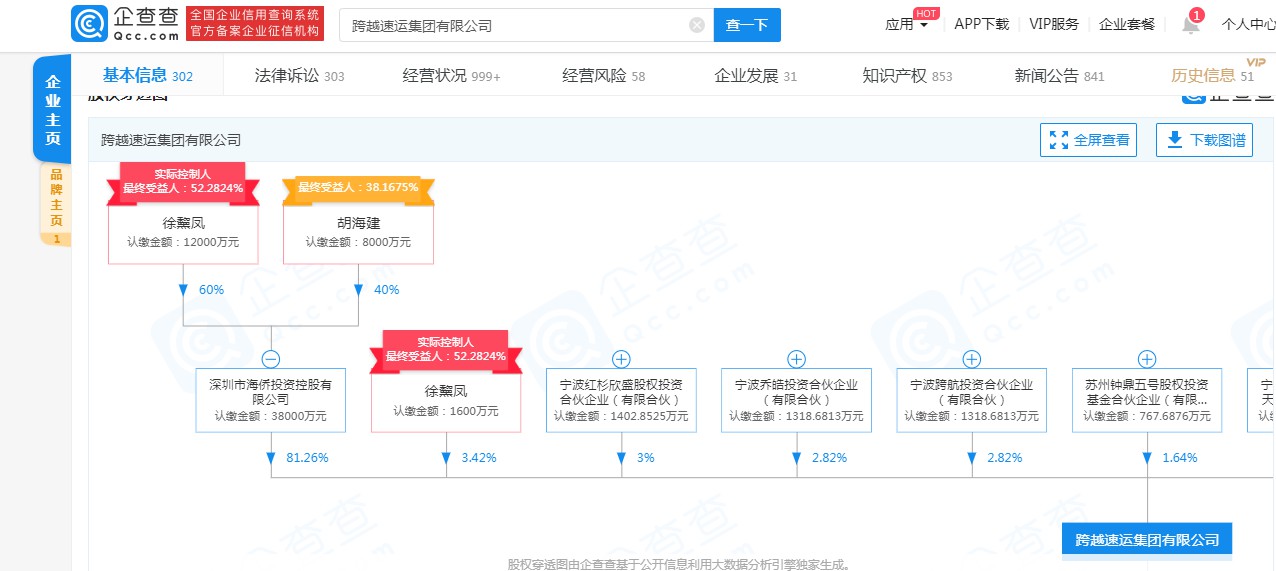The height and width of the screenshot is (571, 1276).
Task: Click the 苏州钟鼎五号股权投资基金 card
Action: point(1147,400)
